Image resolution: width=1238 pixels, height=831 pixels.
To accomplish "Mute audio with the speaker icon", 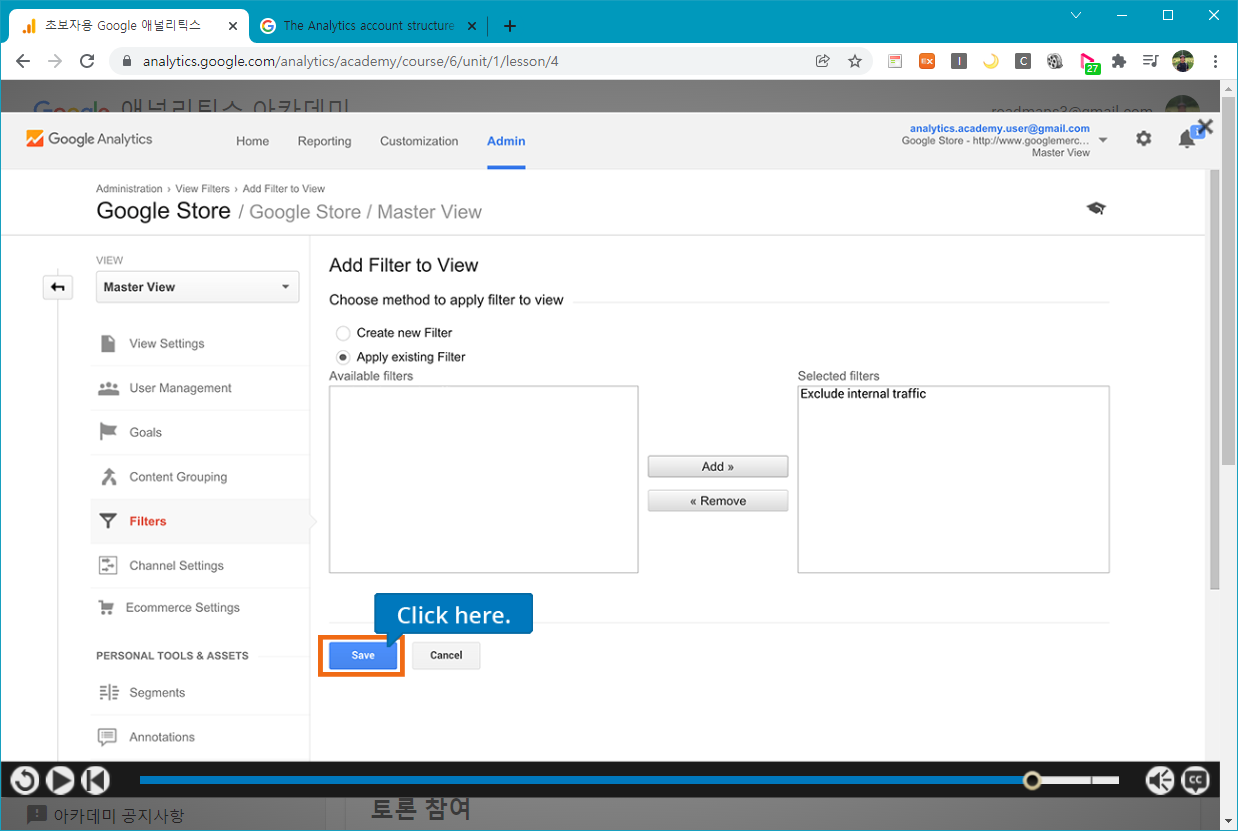I will point(1159,780).
